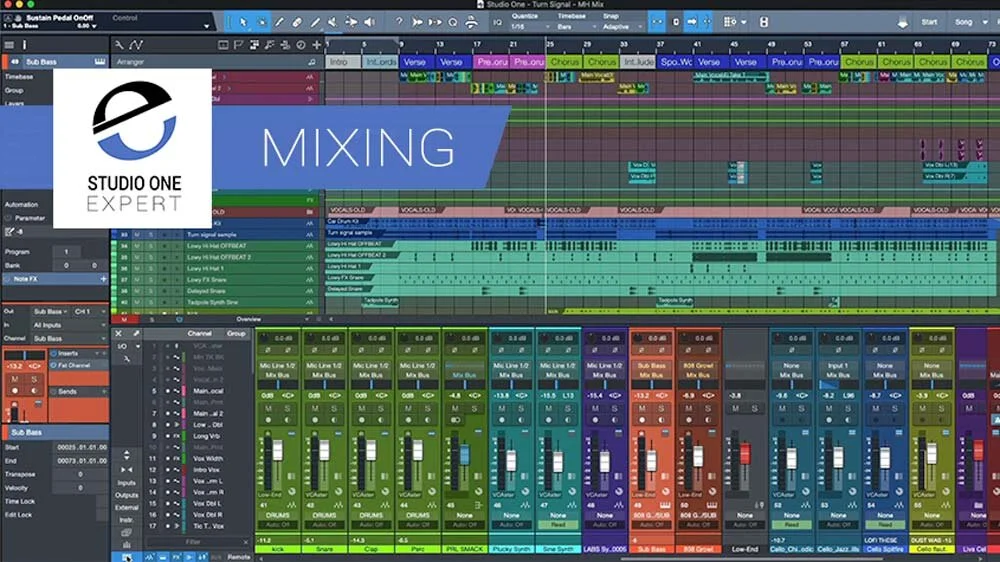Screen dimensions: 1000x562
Task: Click the download arrow icon near Start
Action: 902,23
